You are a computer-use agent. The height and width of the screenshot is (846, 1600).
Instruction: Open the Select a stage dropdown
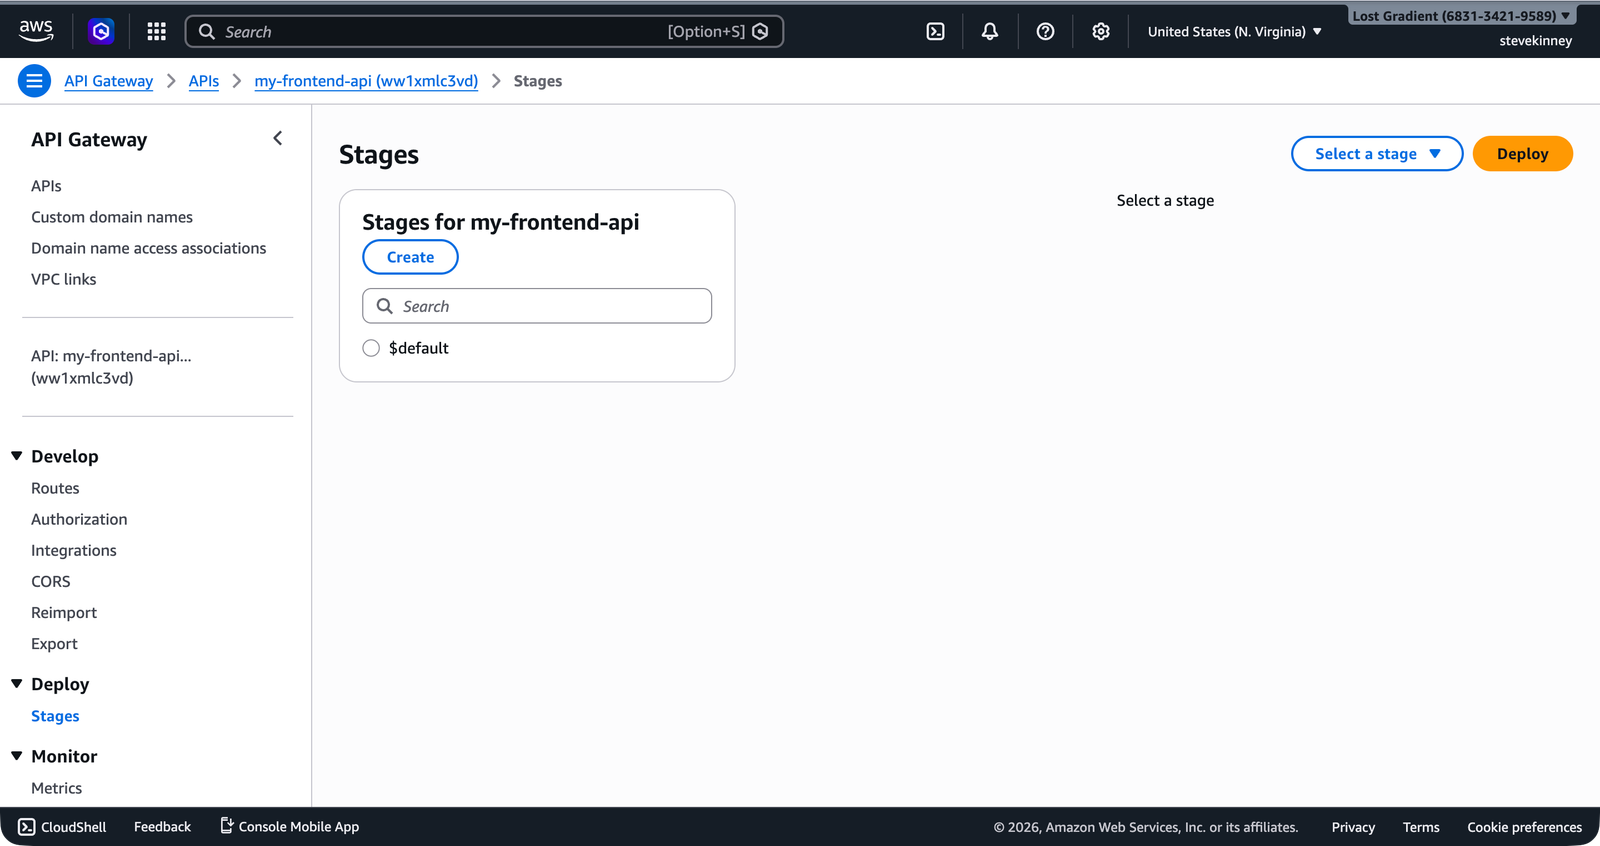[x=1377, y=154]
